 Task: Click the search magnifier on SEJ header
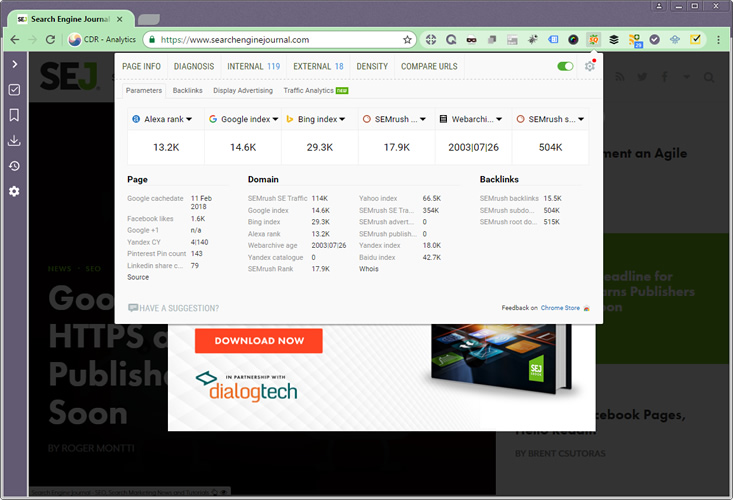709,77
